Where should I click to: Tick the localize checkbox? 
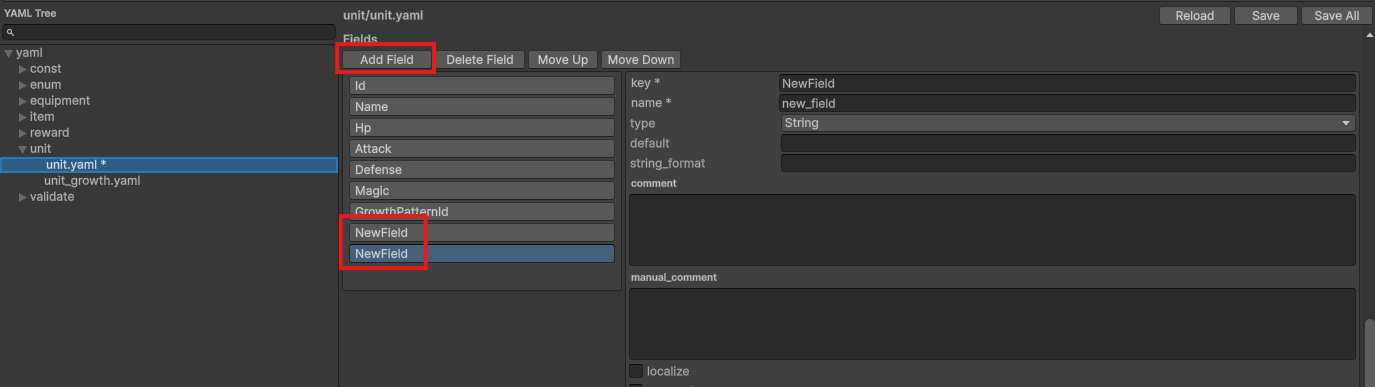636,371
